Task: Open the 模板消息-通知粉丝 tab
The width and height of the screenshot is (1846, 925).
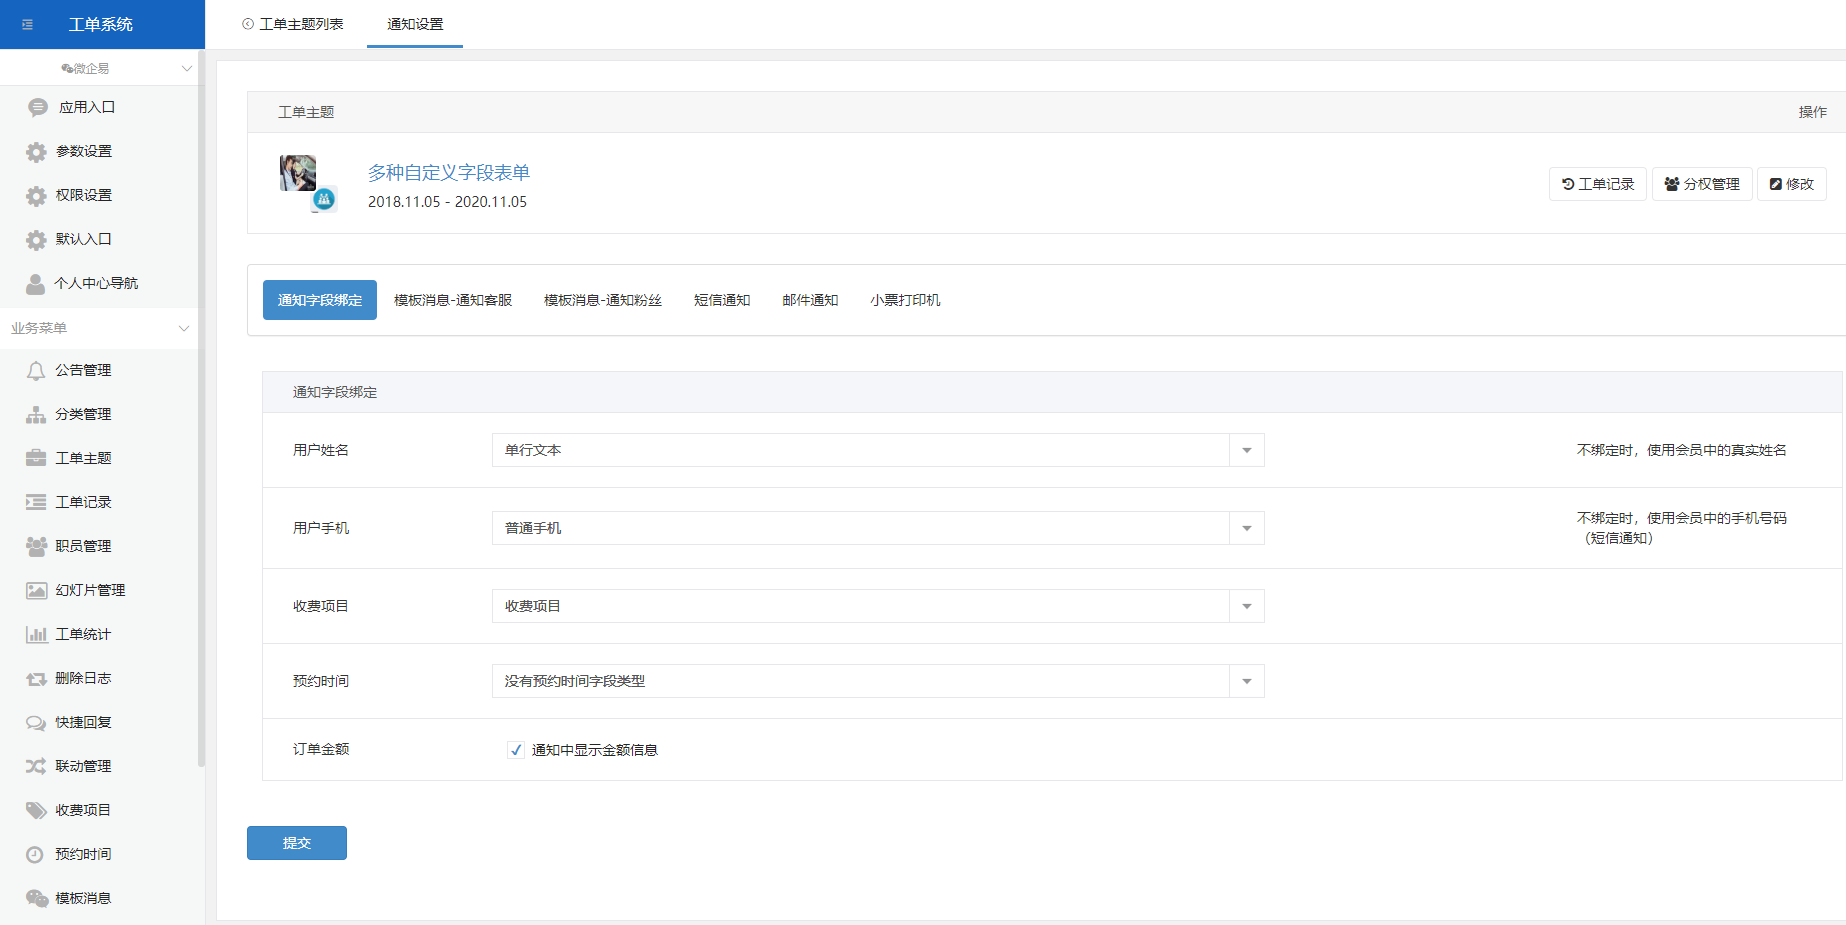Action: (603, 300)
